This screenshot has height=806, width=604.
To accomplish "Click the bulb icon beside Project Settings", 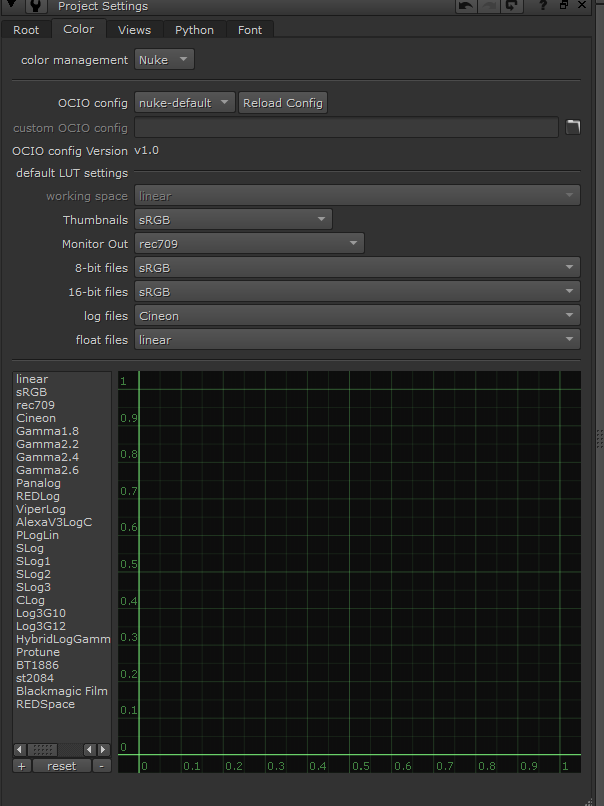I will [34, 7].
